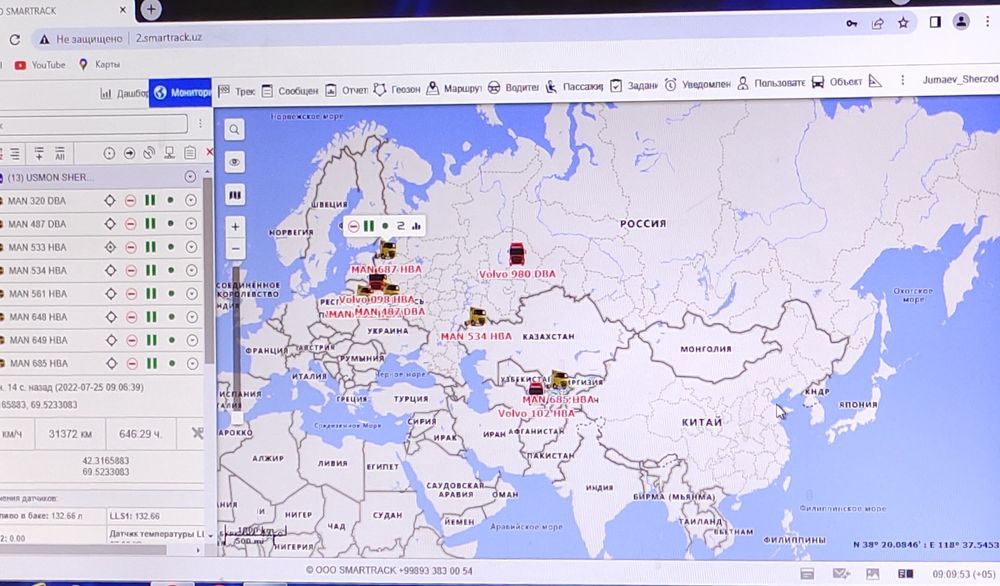Open the Пассажиры tab

(574, 86)
